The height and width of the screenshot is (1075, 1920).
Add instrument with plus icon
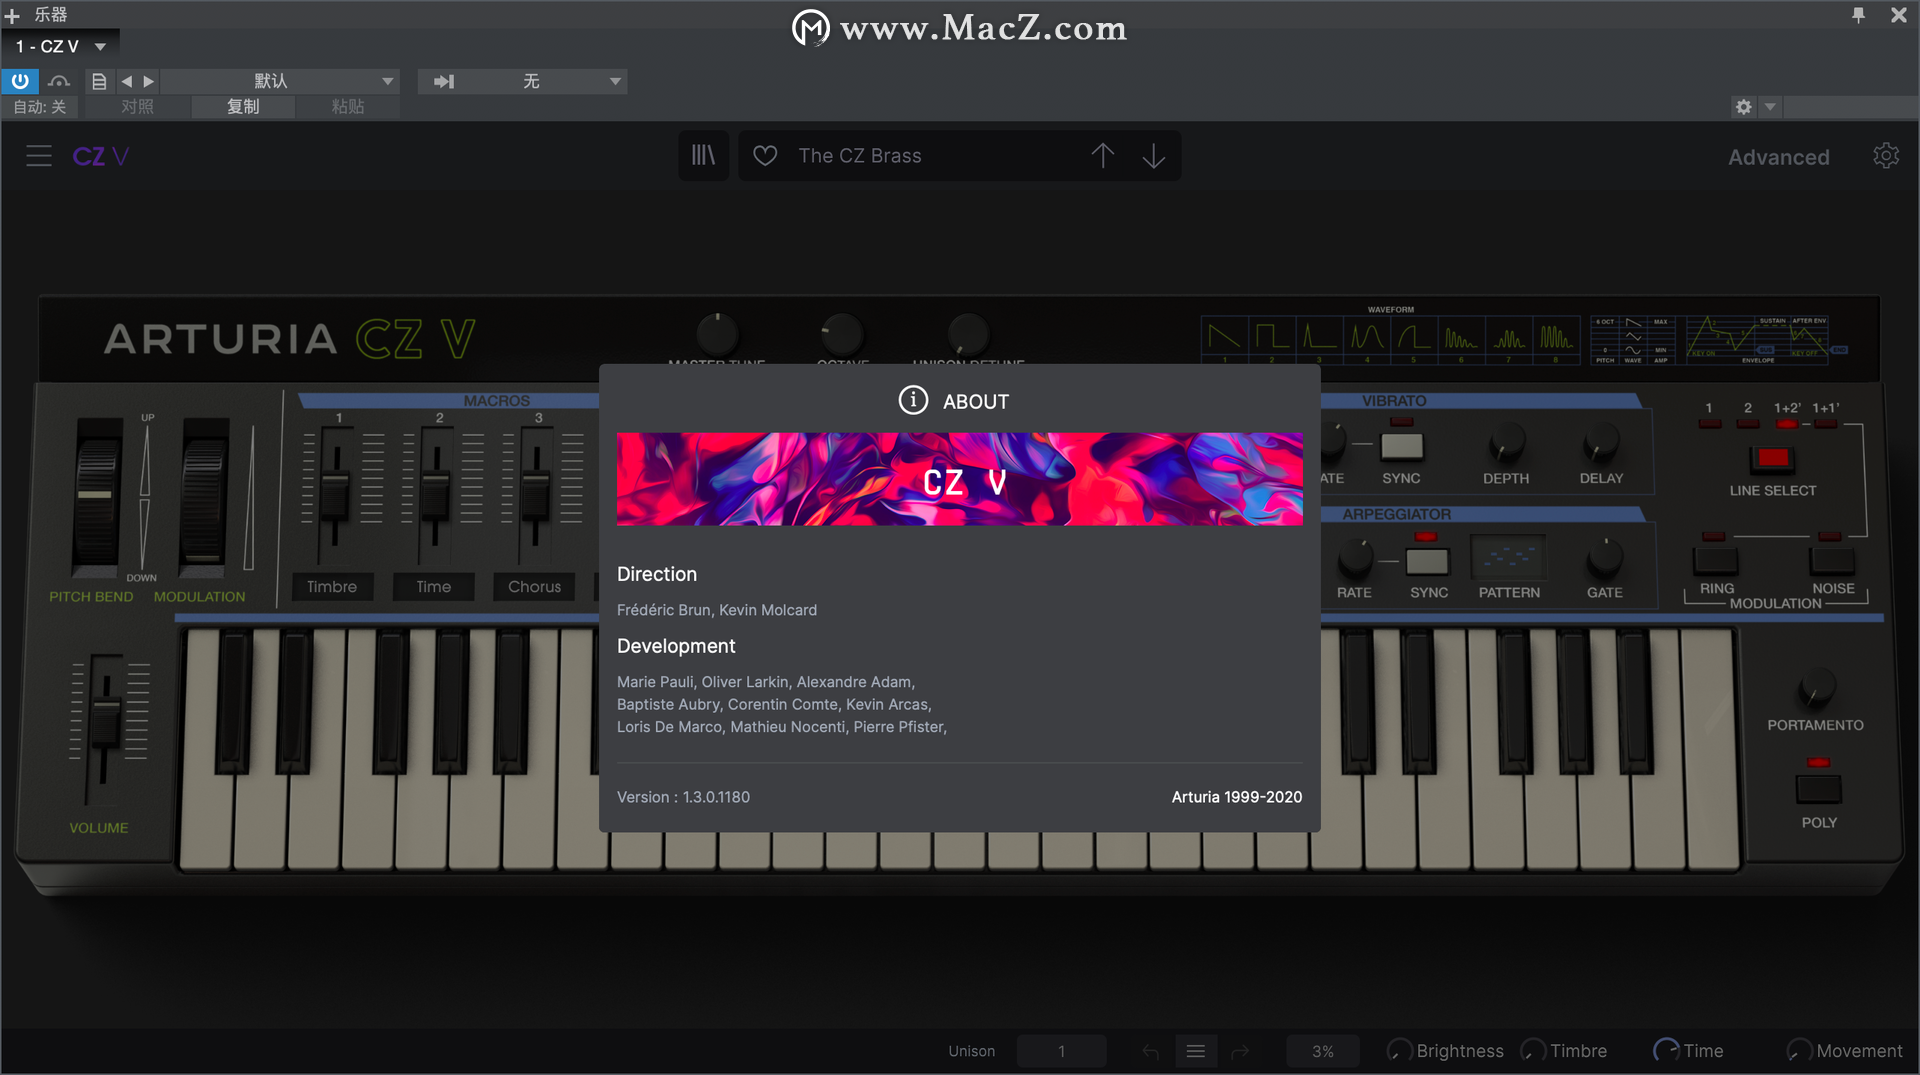(x=12, y=15)
